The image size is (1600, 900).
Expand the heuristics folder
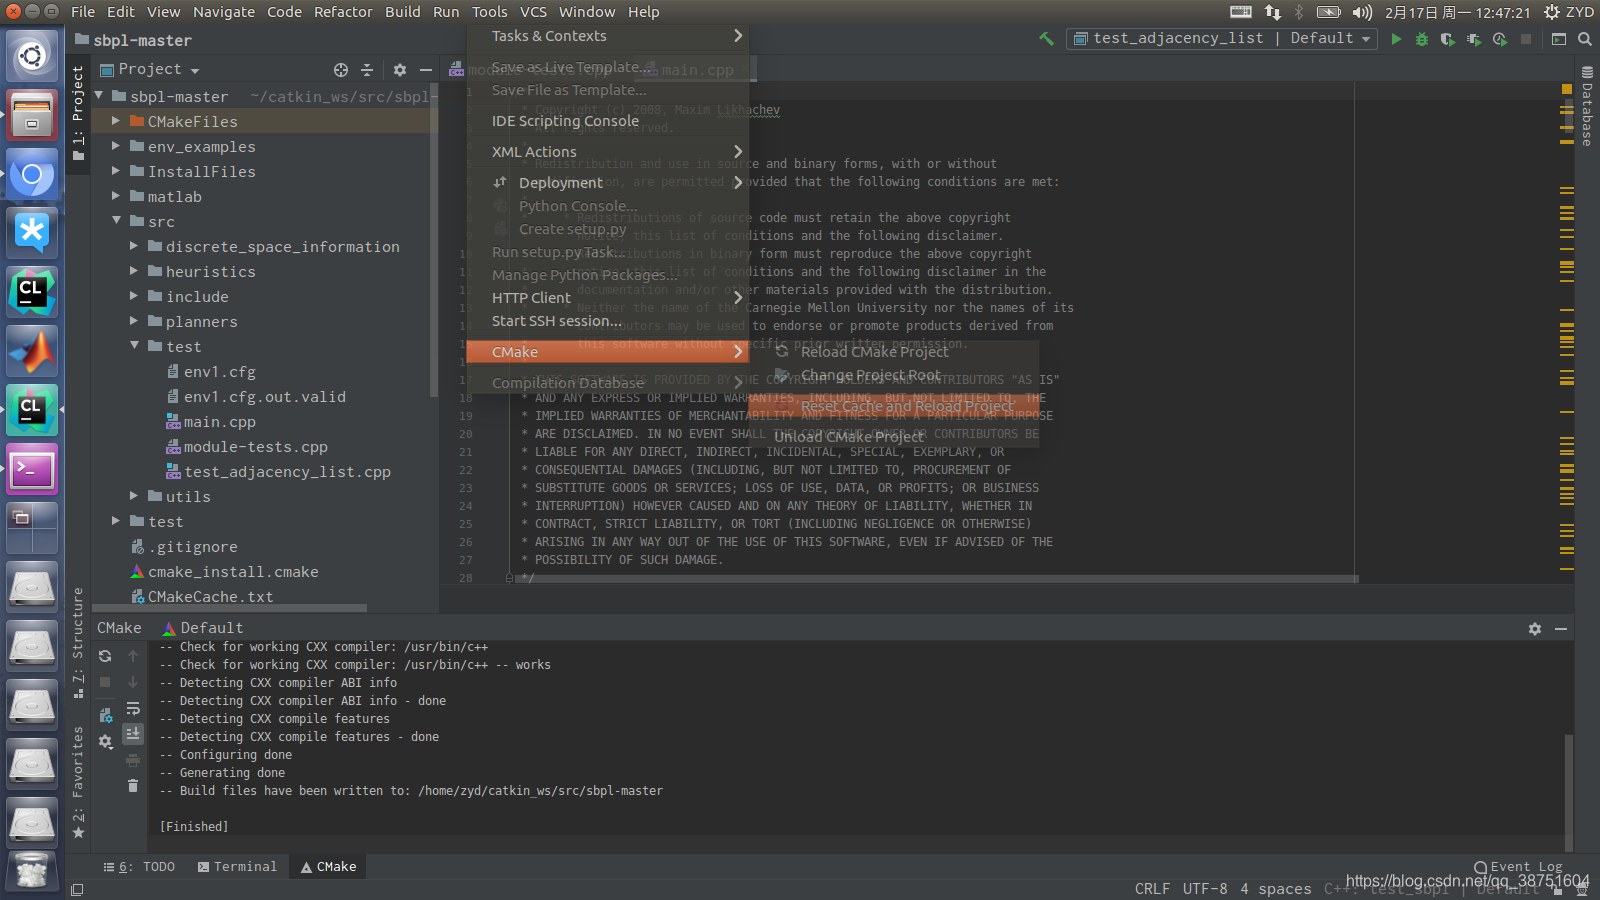pos(134,271)
